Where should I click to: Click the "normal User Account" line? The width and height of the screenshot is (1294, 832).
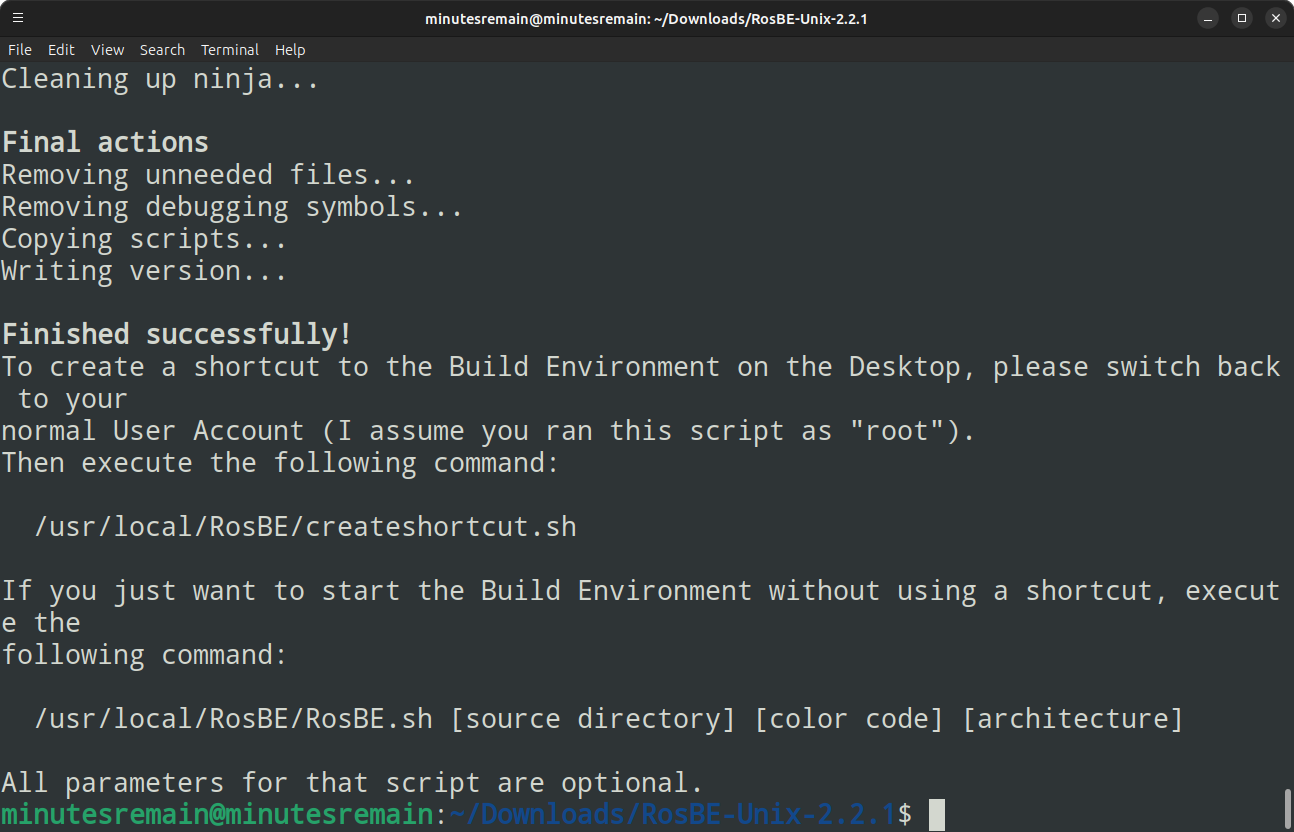(488, 430)
